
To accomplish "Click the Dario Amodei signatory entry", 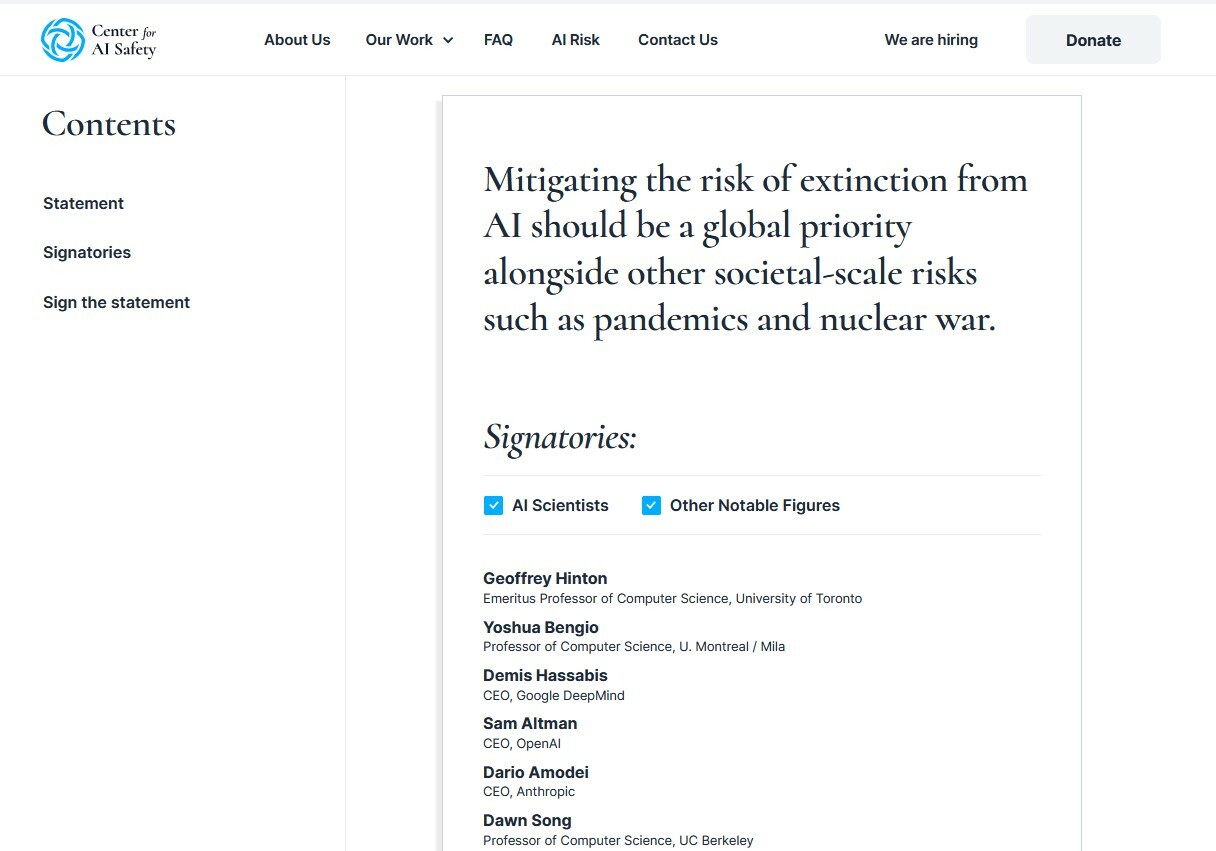I will [x=535, y=772].
